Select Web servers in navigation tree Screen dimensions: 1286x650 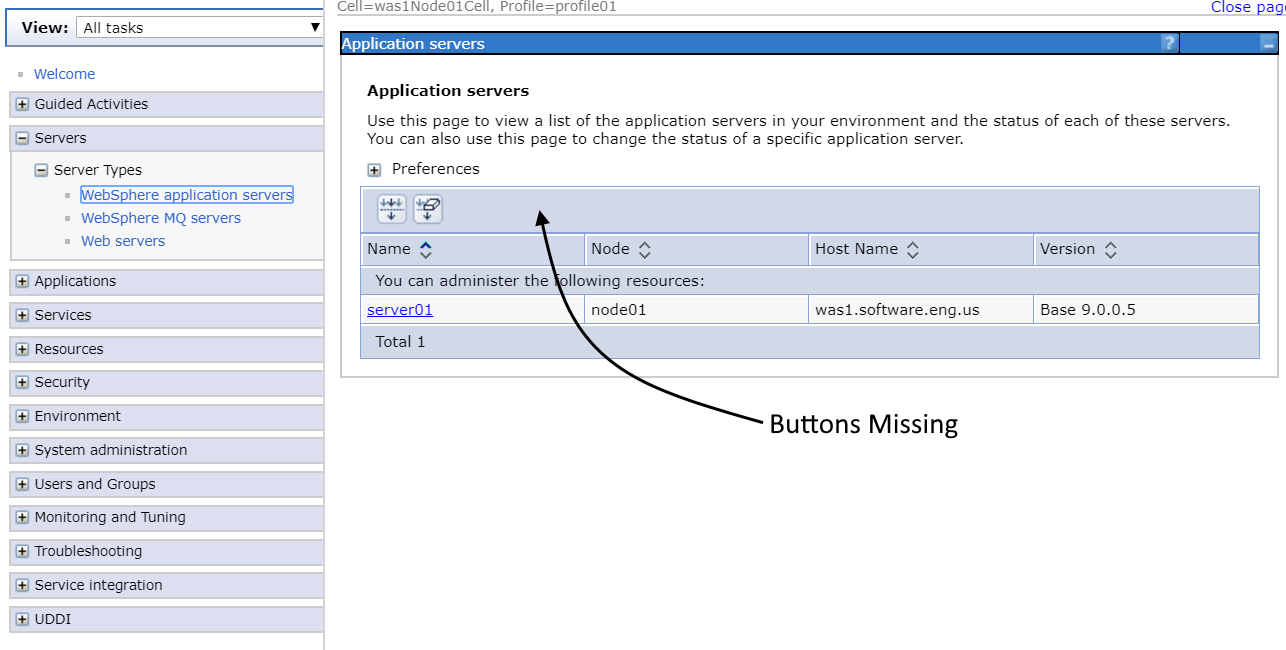click(x=123, y=241)
